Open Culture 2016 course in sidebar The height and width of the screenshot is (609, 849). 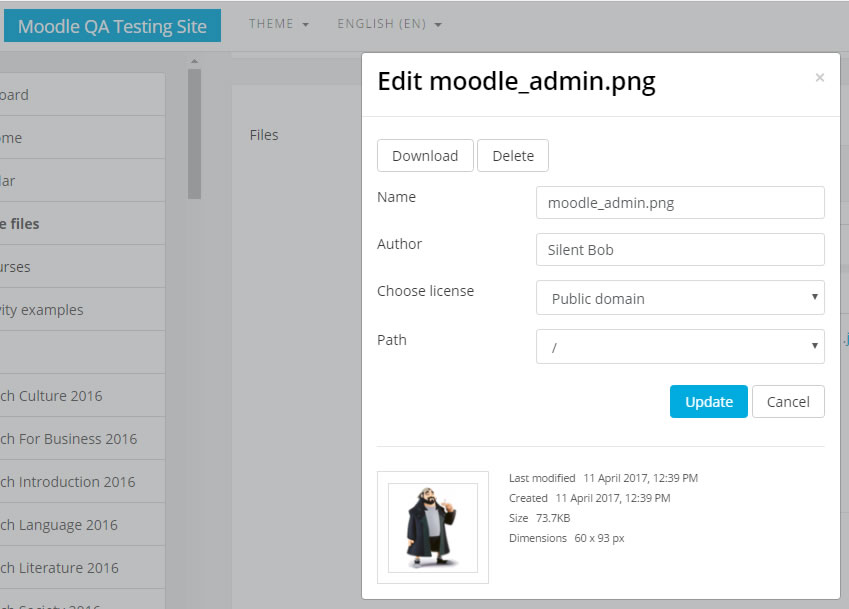(x=82, y=396)
